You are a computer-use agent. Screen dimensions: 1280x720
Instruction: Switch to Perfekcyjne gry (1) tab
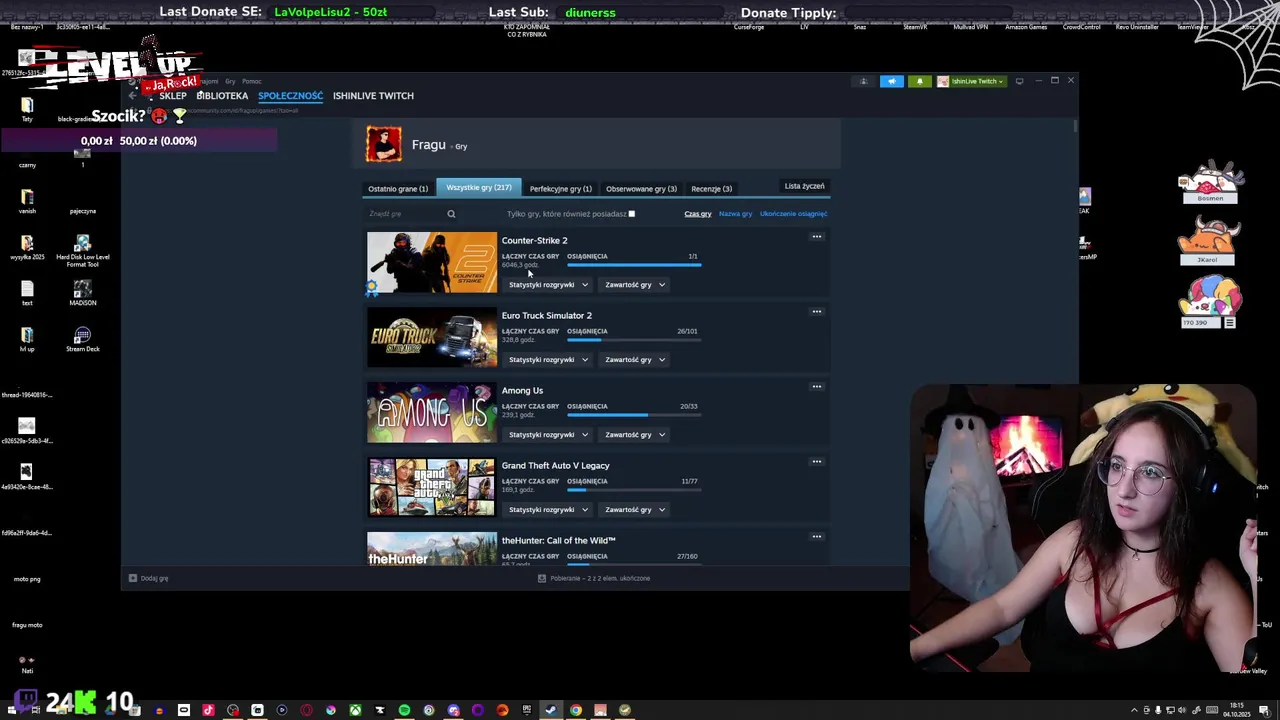560,189
